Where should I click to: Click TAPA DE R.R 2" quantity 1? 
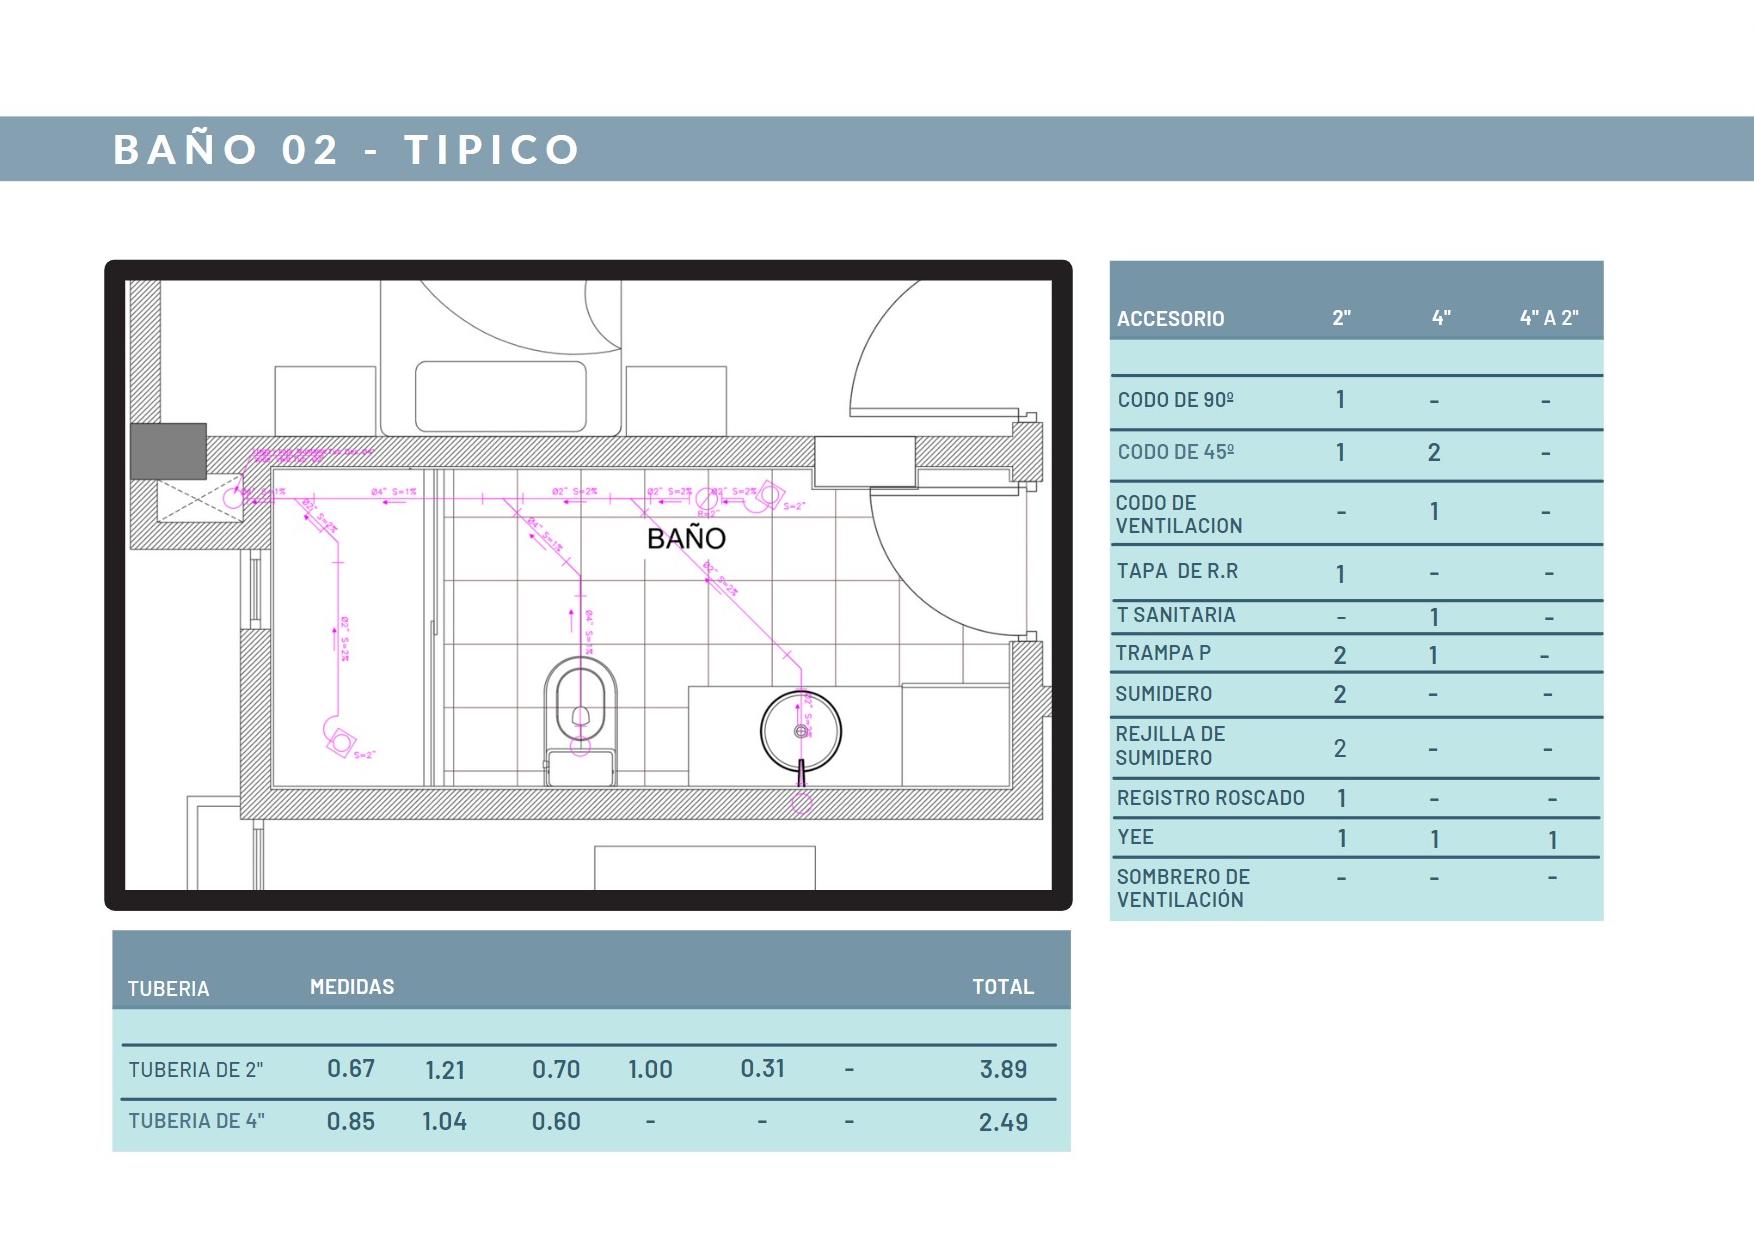pyautogui.click(x=1340, y=574)
